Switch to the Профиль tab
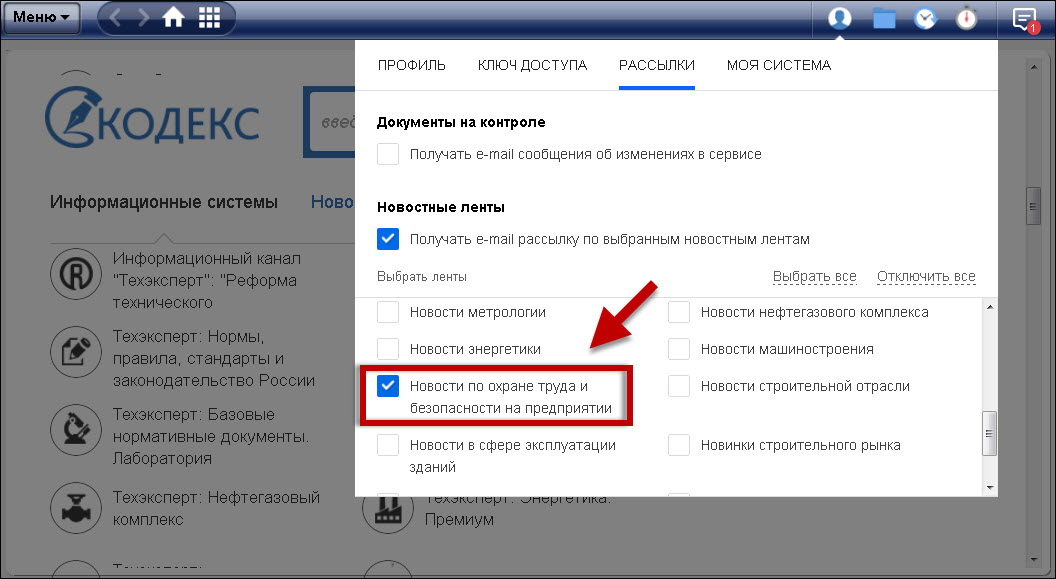This screenshot has height=579, width=1056. point(411,65)
